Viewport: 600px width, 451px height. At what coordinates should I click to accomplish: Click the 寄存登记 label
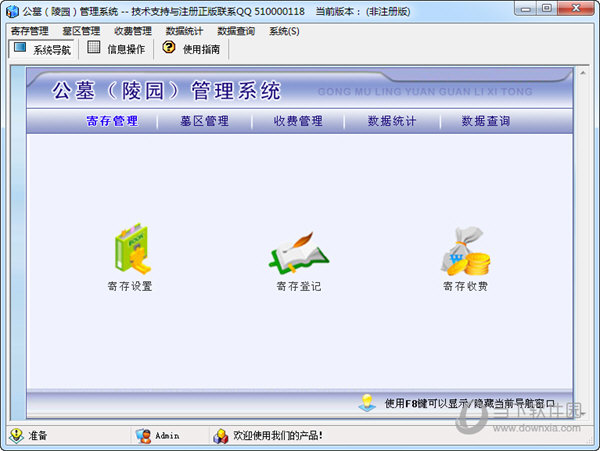[x=299, y=286]
